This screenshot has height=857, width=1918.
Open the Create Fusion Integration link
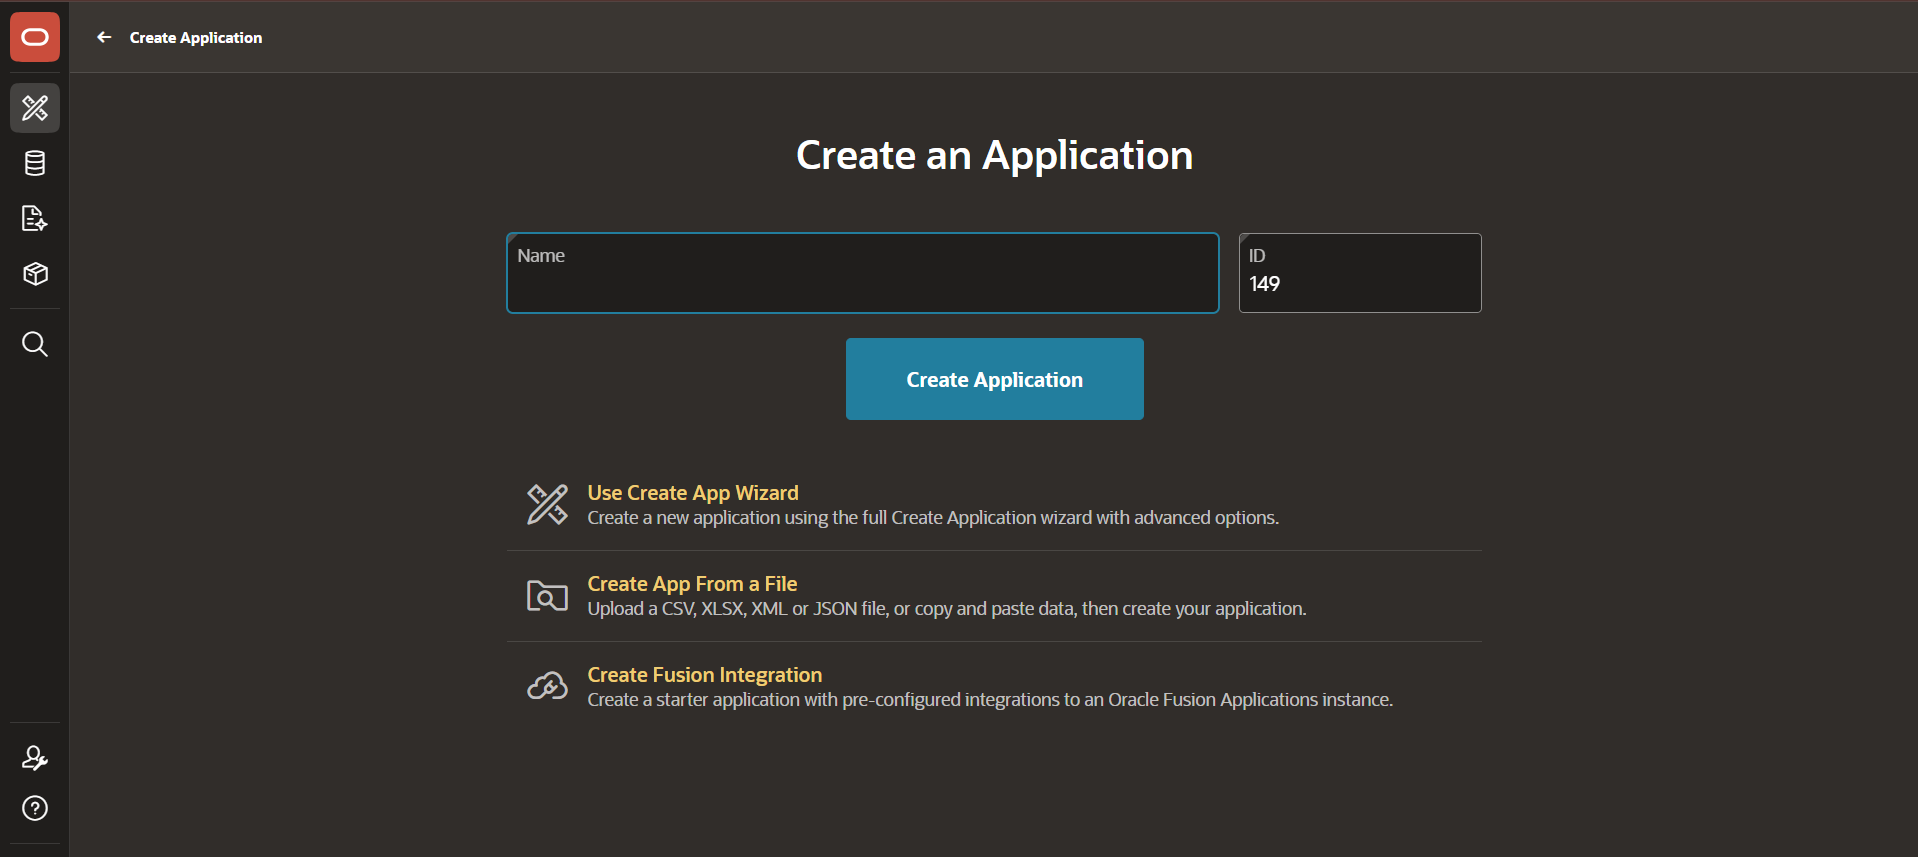pos(705,675)
